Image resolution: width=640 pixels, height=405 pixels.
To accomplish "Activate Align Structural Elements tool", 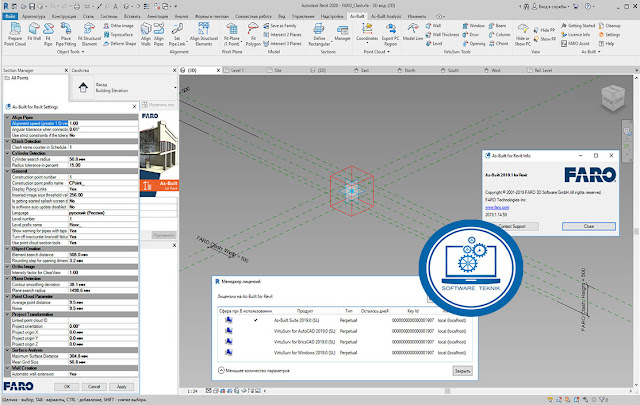I will point(204,34).
